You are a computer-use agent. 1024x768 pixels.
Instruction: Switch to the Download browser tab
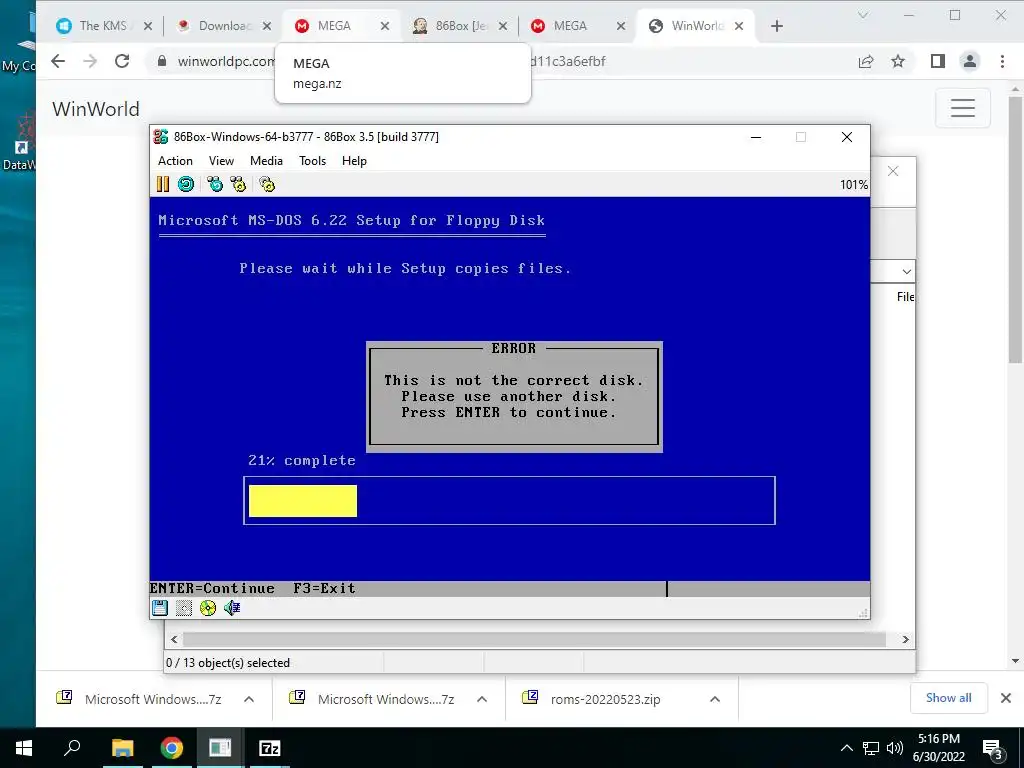222,25
